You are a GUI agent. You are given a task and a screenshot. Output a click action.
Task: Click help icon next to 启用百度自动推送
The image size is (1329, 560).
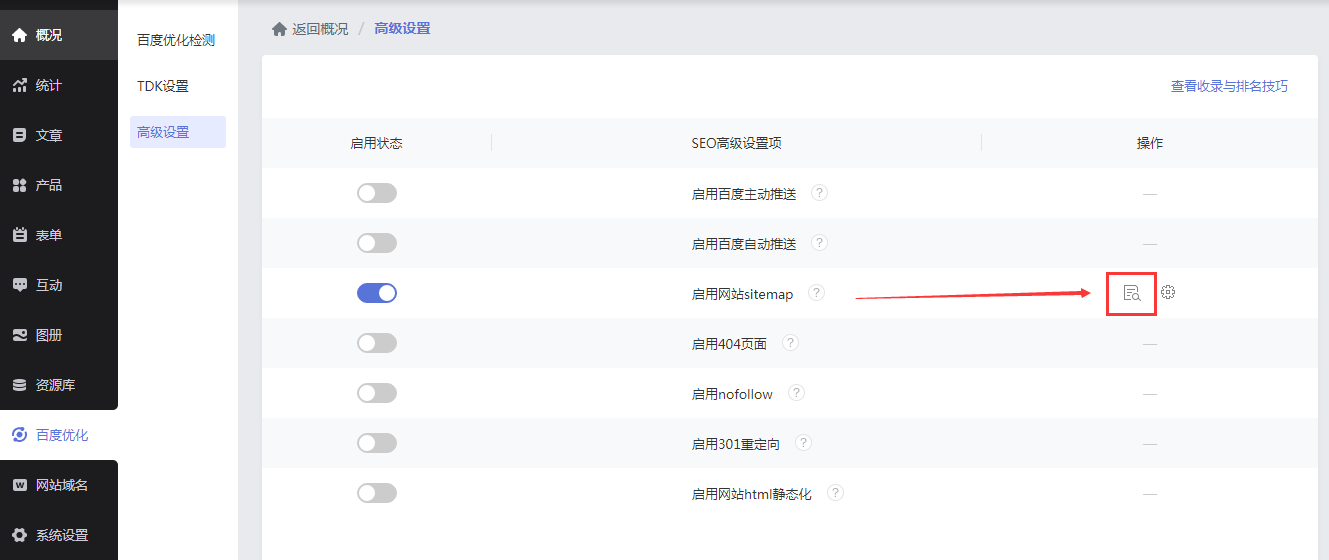pos(819,243)
